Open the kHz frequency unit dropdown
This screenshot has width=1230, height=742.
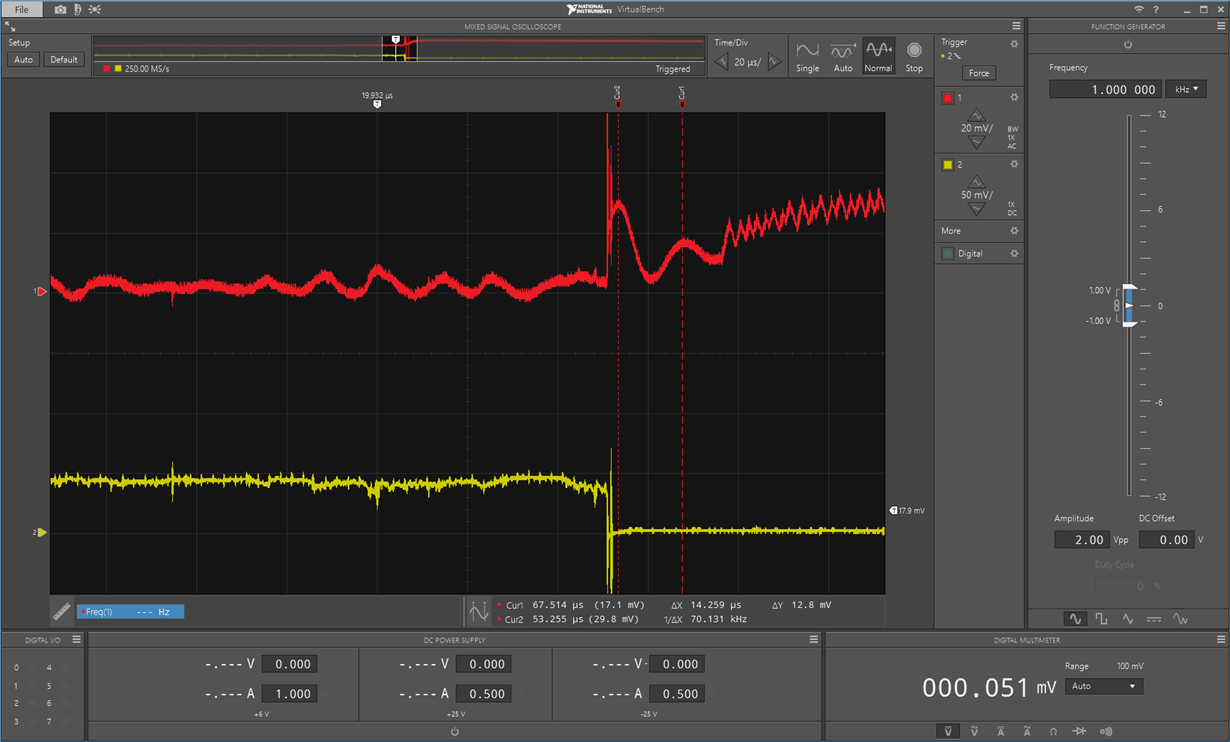tap(1185, 89)
